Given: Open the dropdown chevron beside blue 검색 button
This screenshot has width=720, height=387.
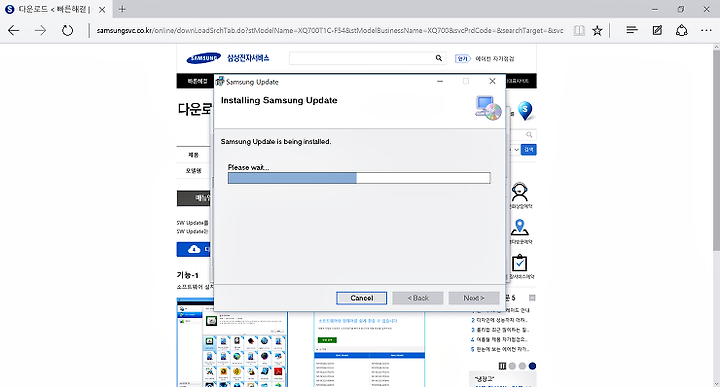Looking at the screenshot, I should coord(517,150).
